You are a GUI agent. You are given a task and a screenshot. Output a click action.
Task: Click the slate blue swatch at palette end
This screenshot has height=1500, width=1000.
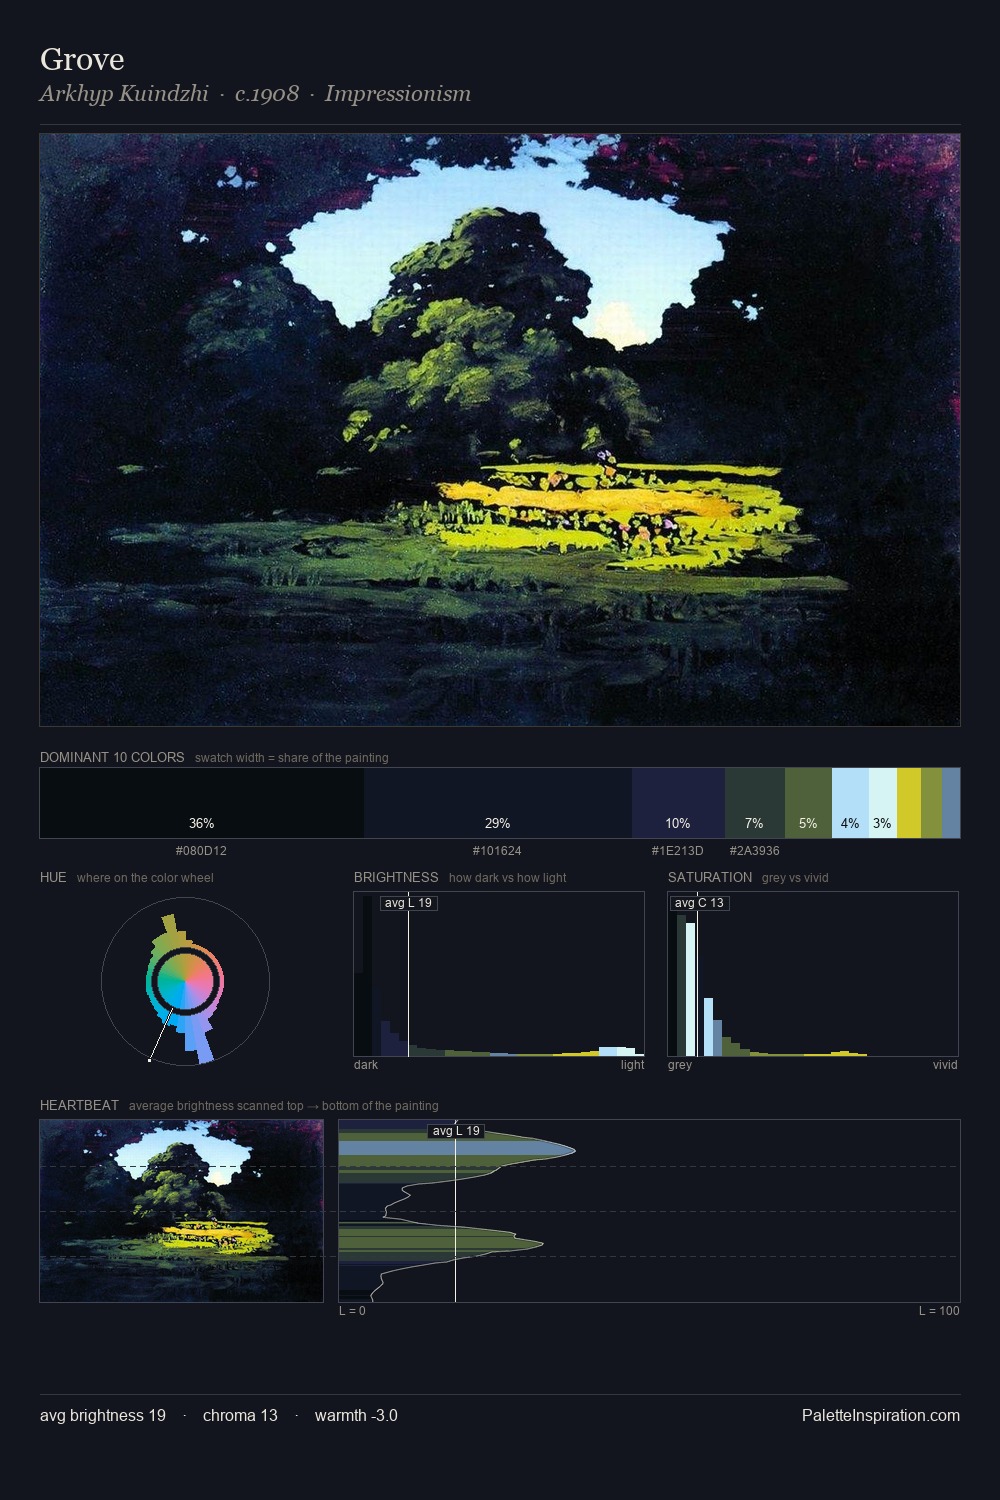point(951,802)
